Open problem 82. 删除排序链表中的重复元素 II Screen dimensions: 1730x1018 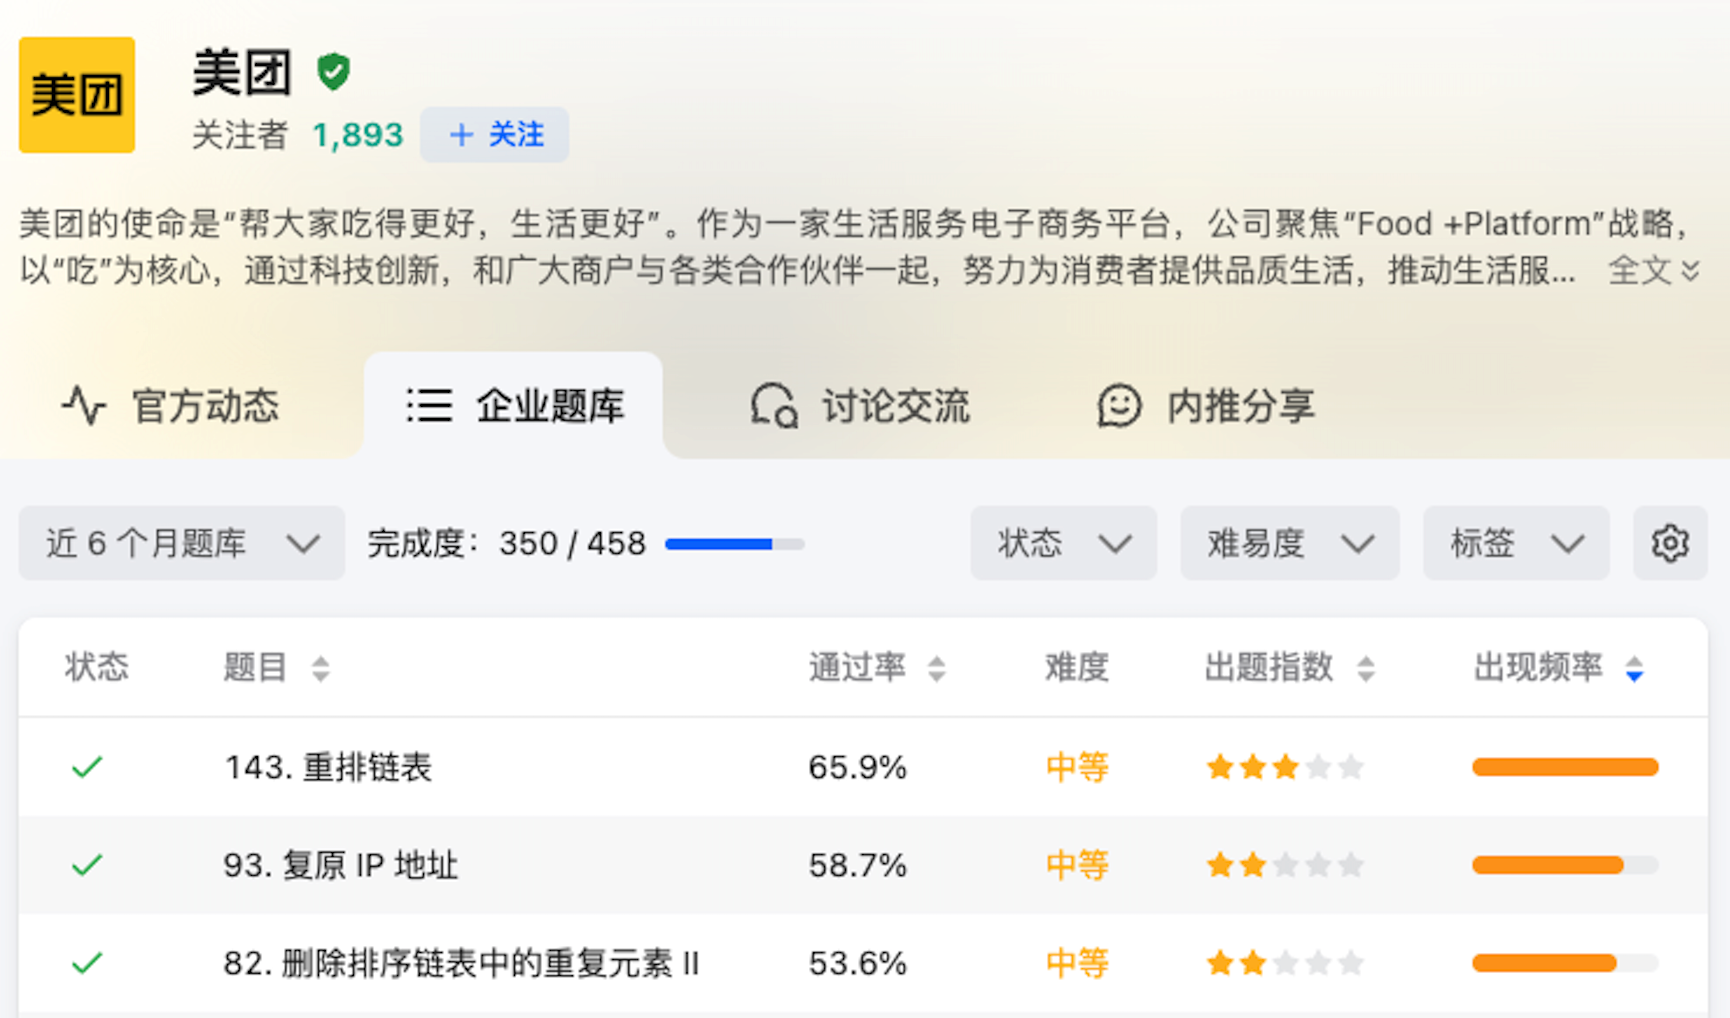pos(461,963)
